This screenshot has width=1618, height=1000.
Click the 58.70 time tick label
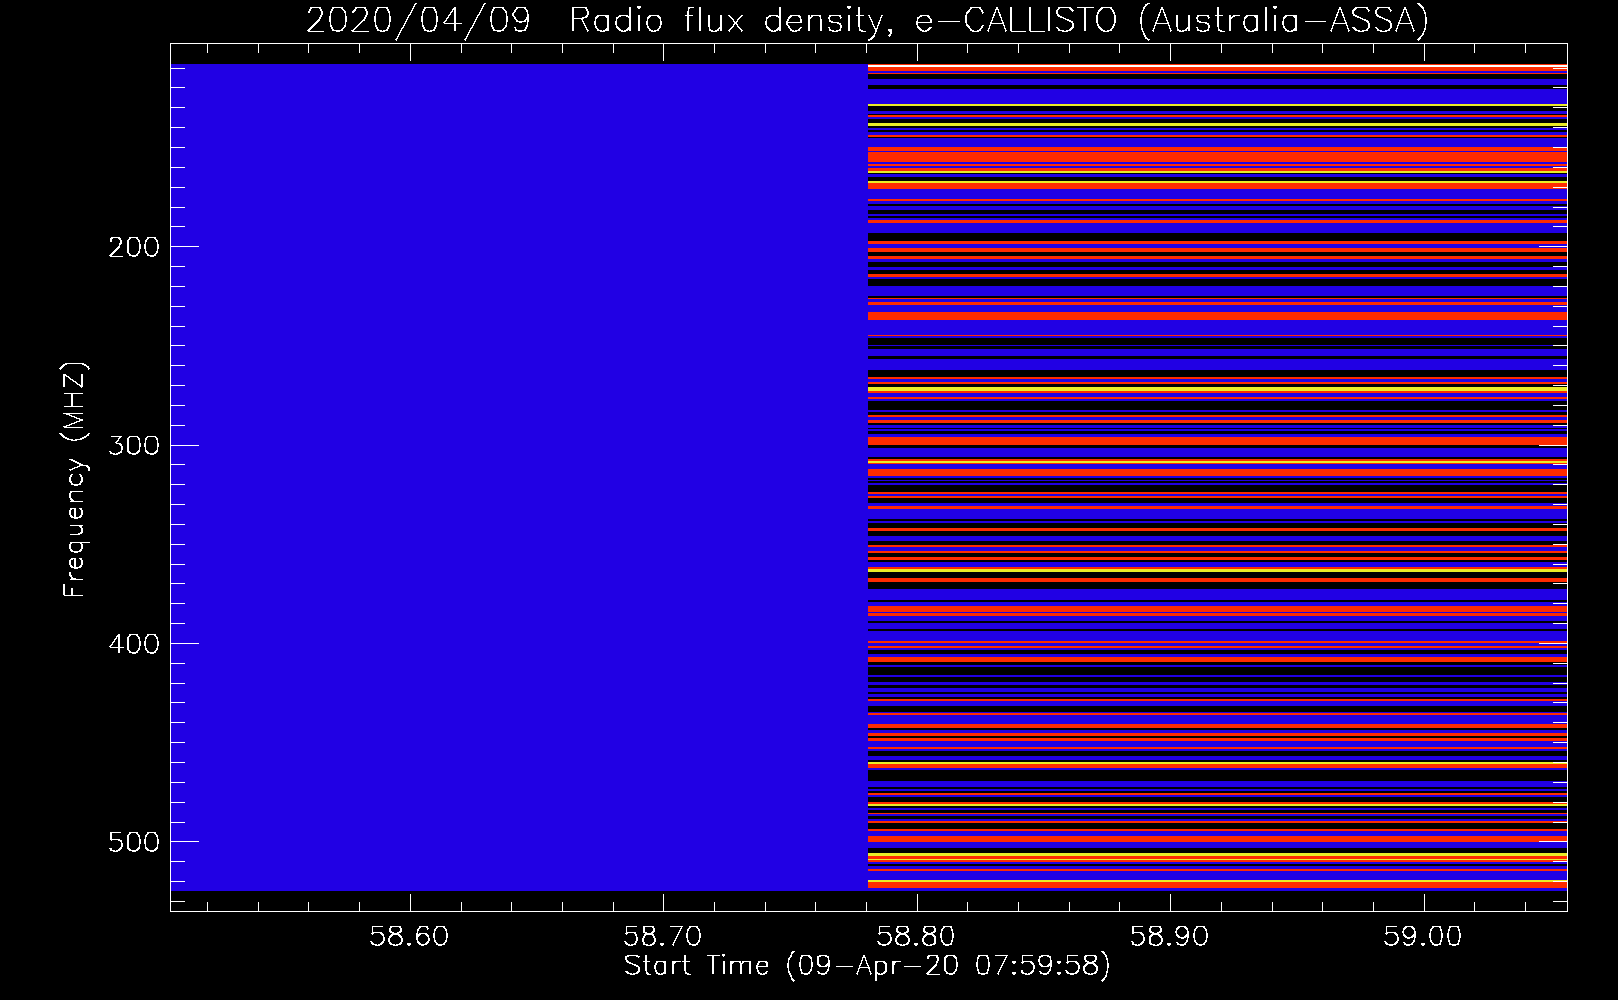tap(663, 937)
